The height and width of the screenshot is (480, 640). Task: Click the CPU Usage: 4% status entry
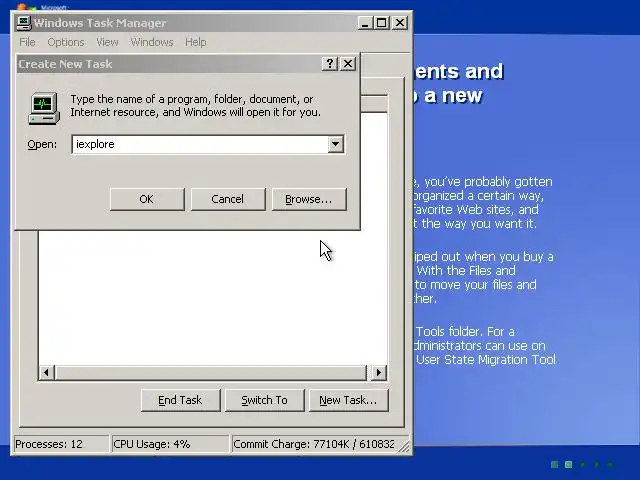(x=170, y=444)
